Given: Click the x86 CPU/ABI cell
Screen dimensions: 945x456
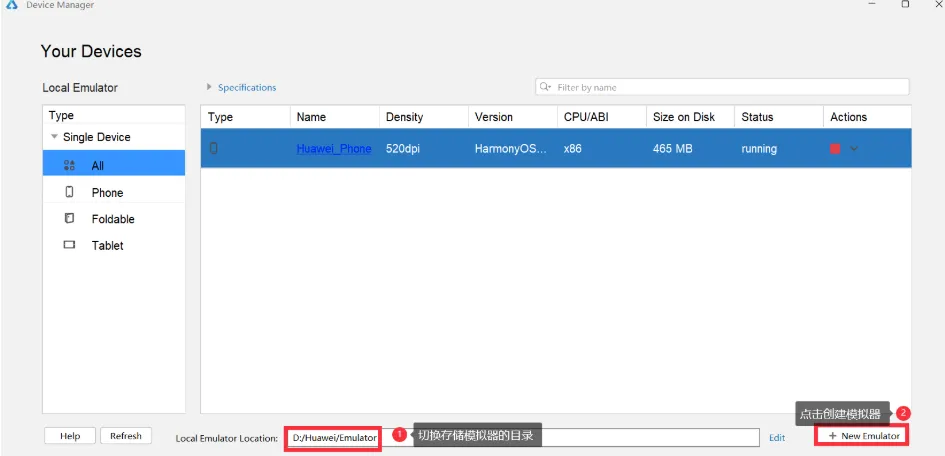Looking at the screenshot, I should click(x=573, y=149).
